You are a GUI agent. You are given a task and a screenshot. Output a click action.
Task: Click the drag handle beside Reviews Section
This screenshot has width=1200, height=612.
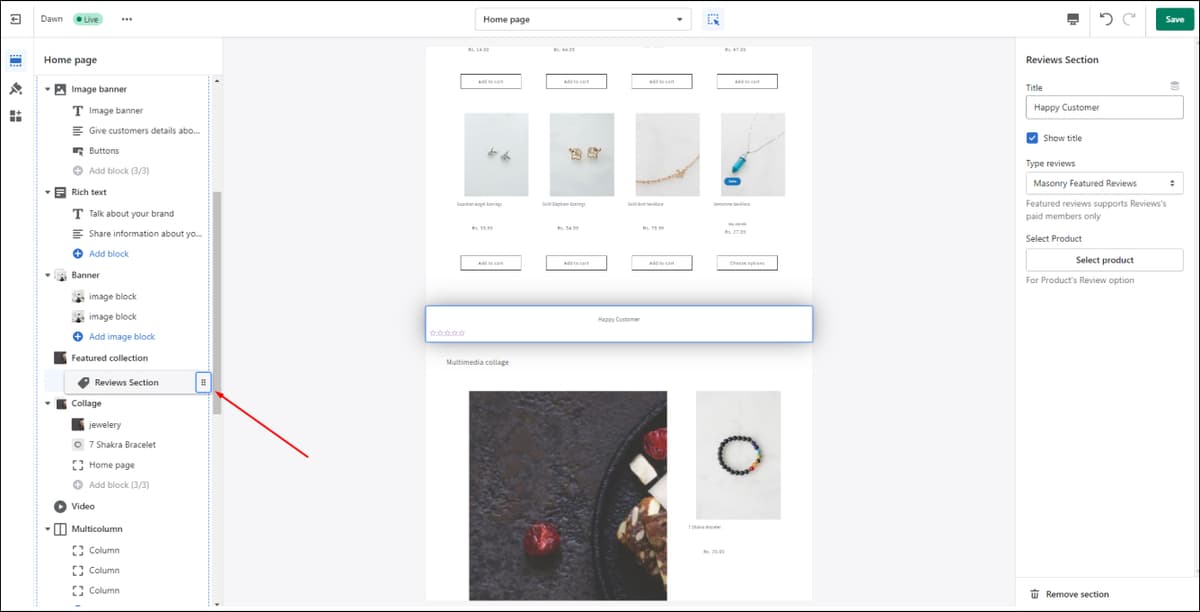click(x=203, y=382)
